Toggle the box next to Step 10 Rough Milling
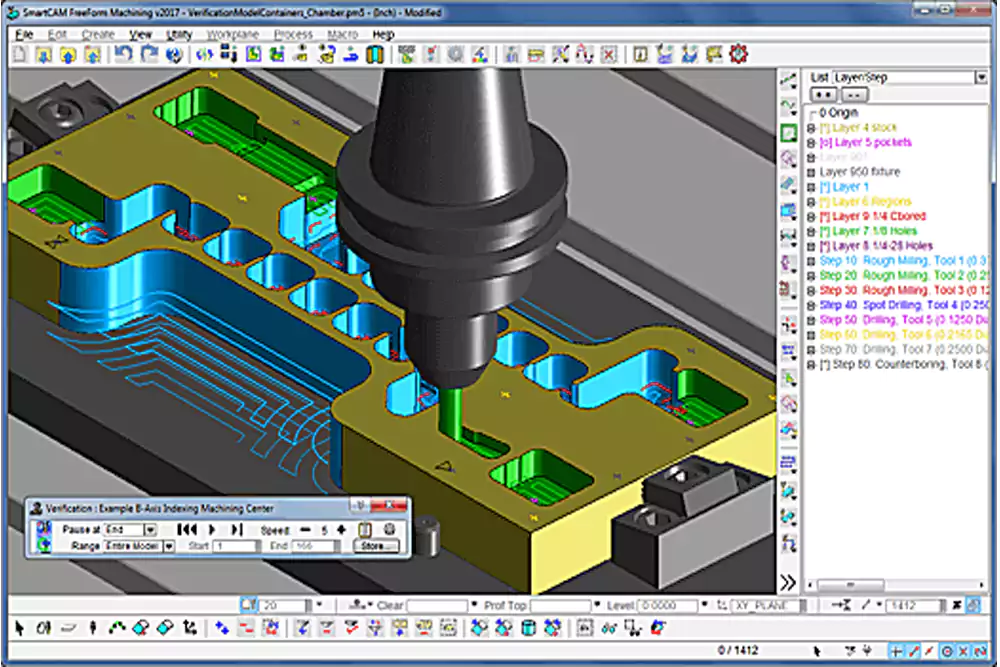This screenshot has height=667, width=1000. click(812, 261)
